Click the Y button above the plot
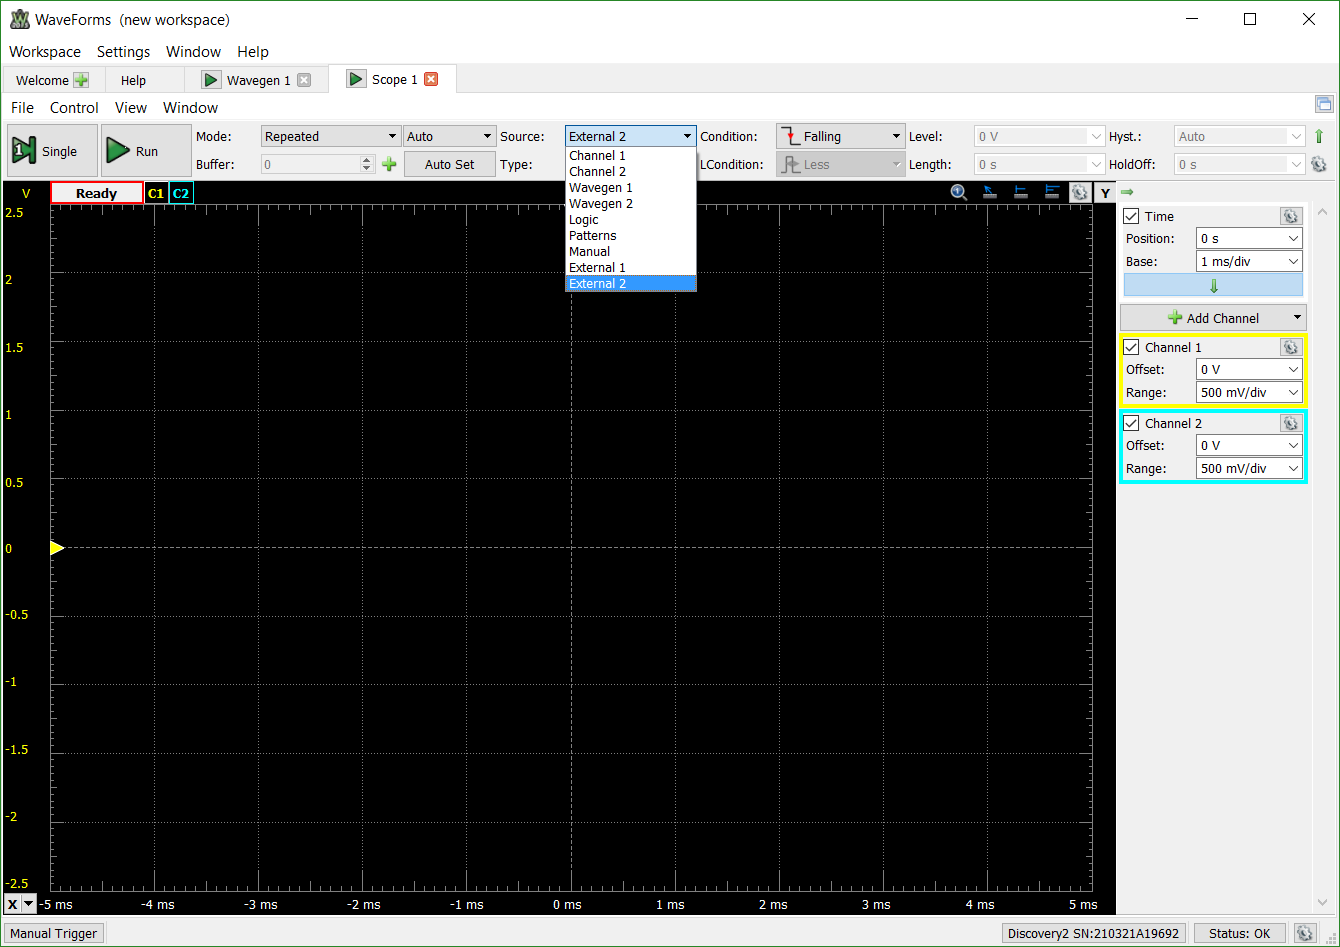Image resolution: width=1340 pixels, height=947 pixels. click(x=1105, y=193)
